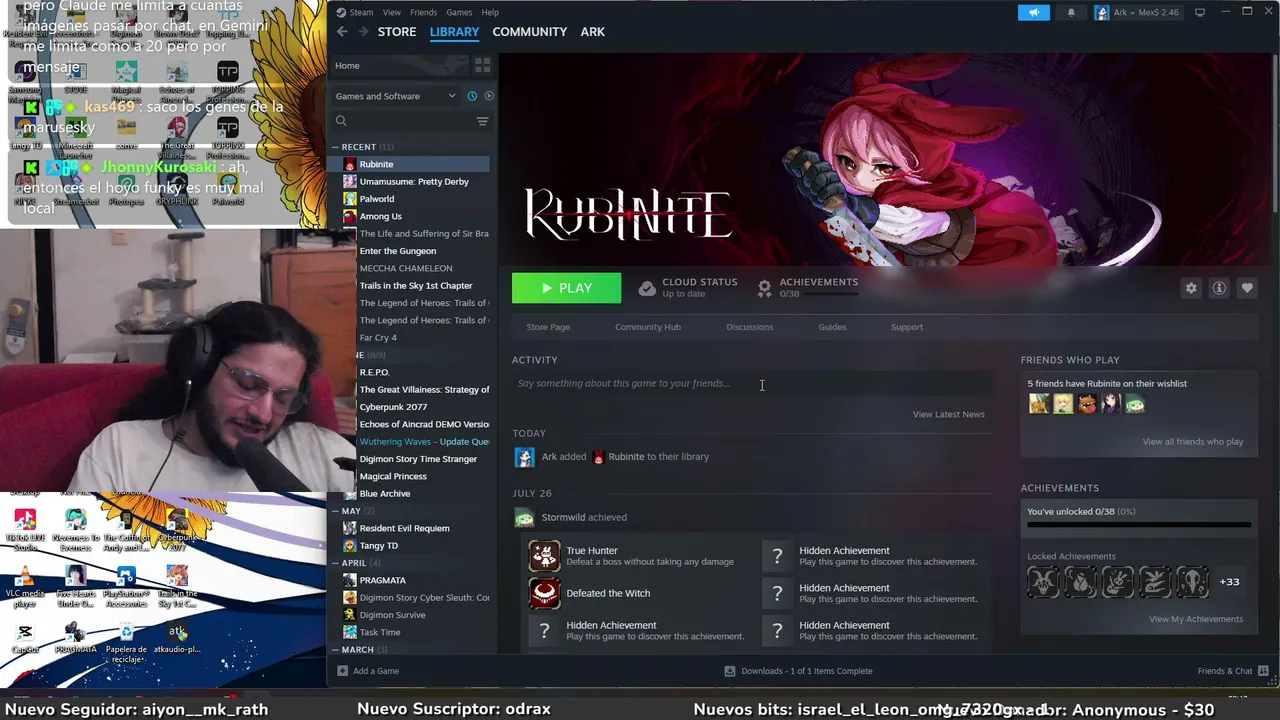1280x720 pixels.
Task: Open the Help menu
Action: (490, 12)
